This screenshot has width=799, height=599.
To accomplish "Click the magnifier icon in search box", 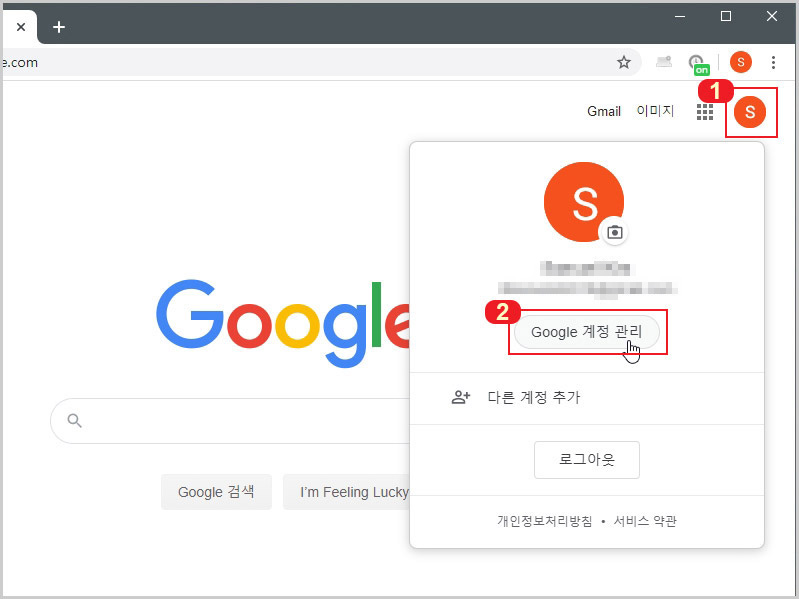I will tap(74, 421).
